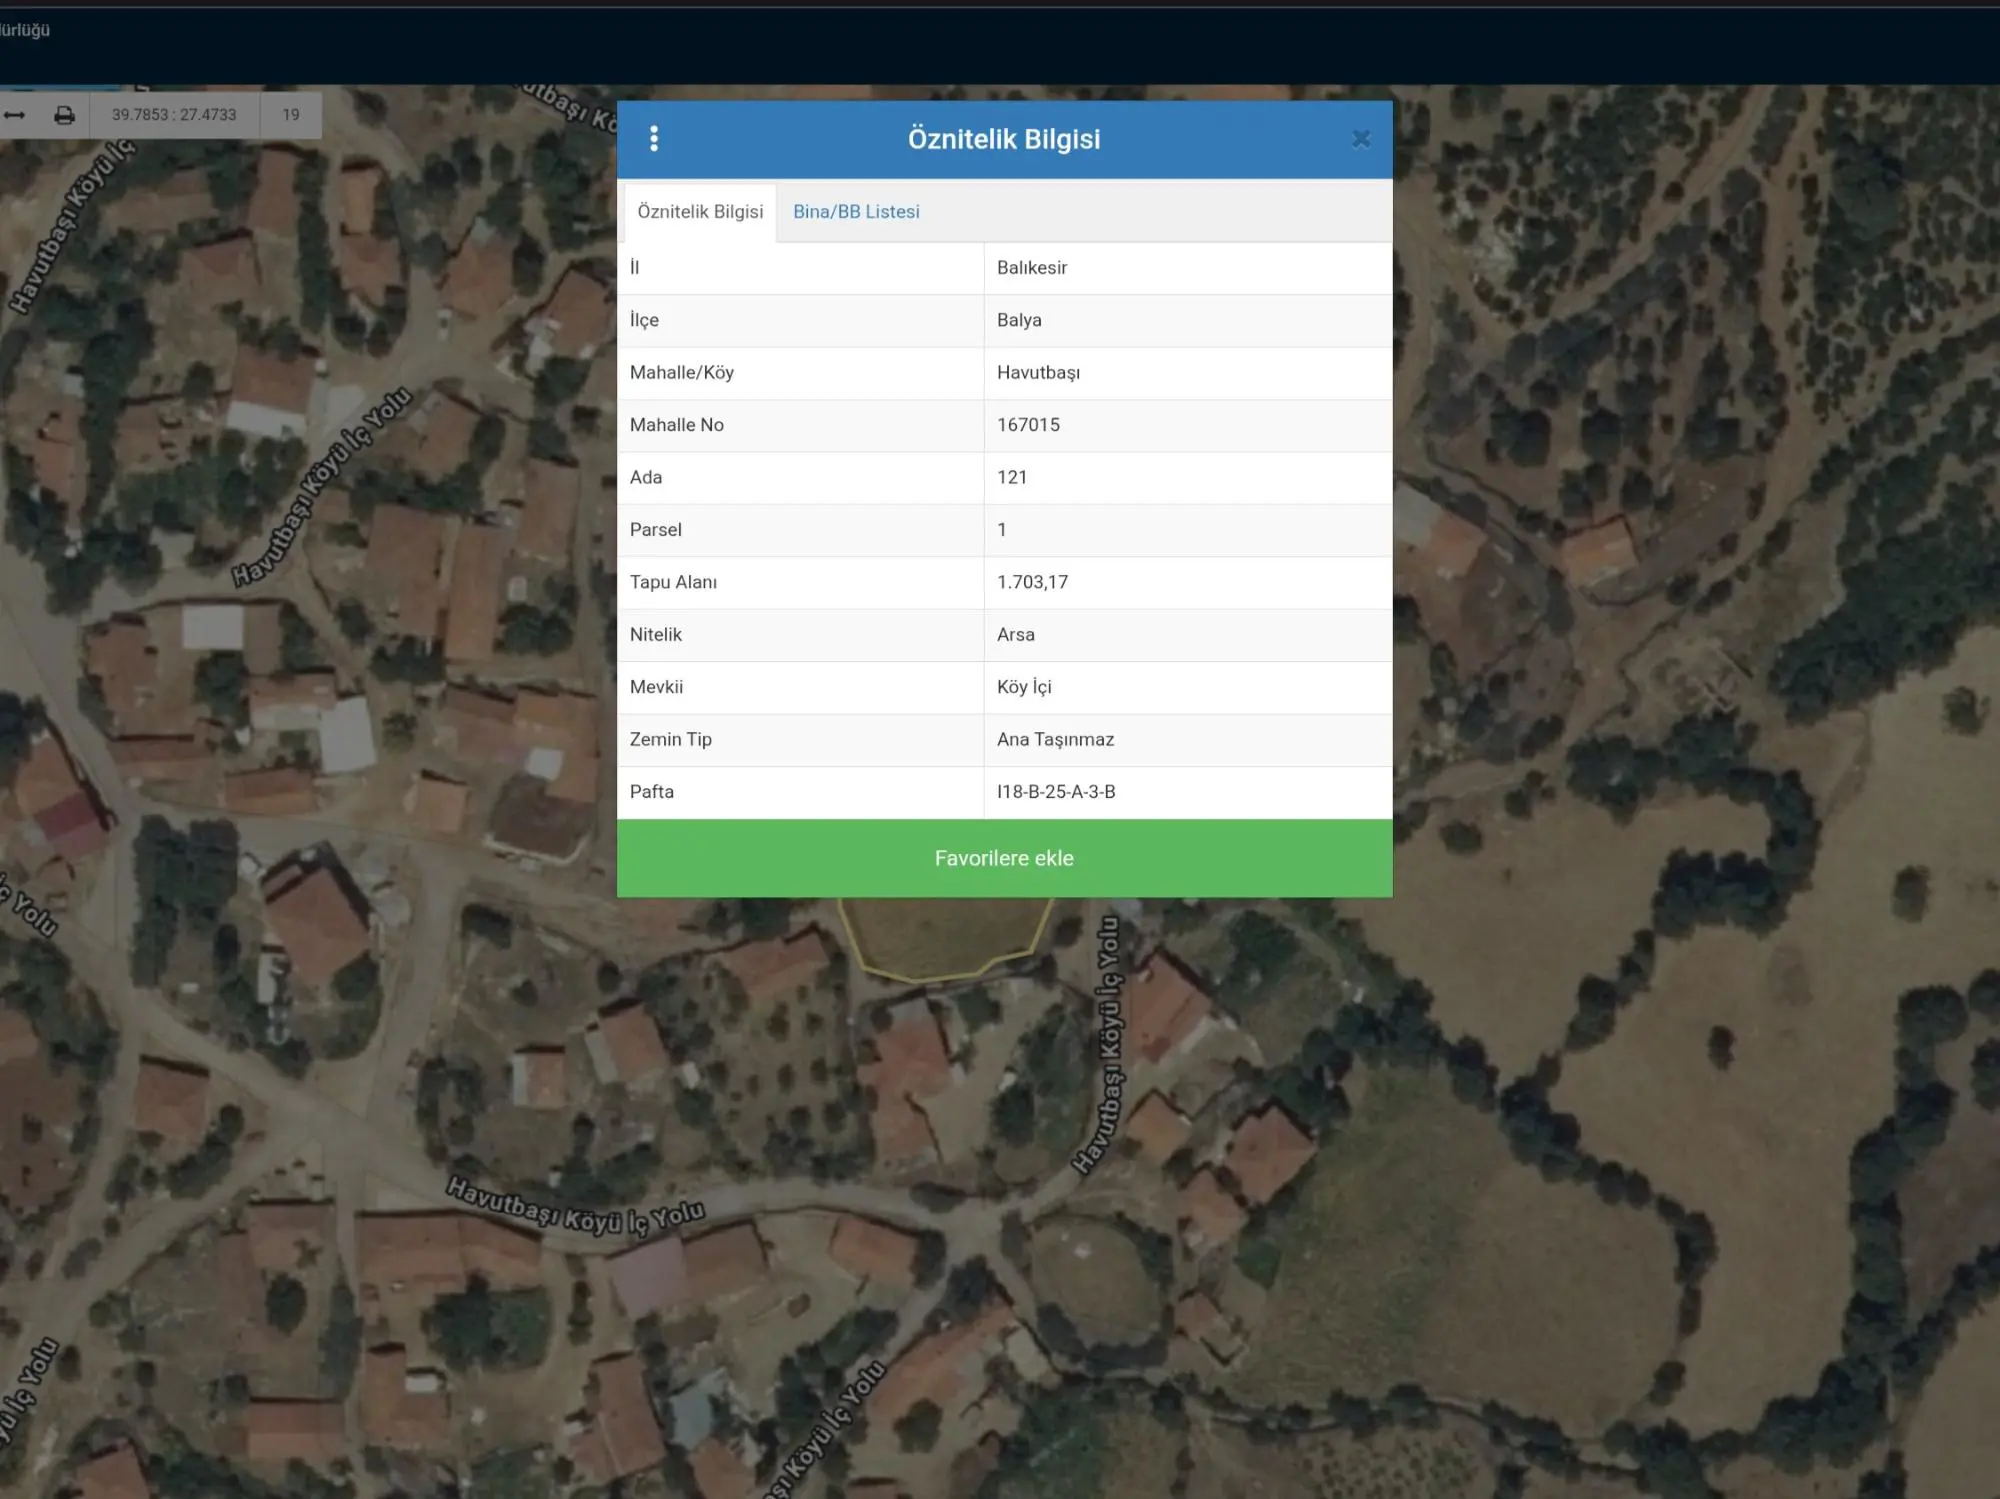Select the Öznitelik Bilgisi tab
Viewport: 2000px width, 1499px height.
click(x=700, y=212)
